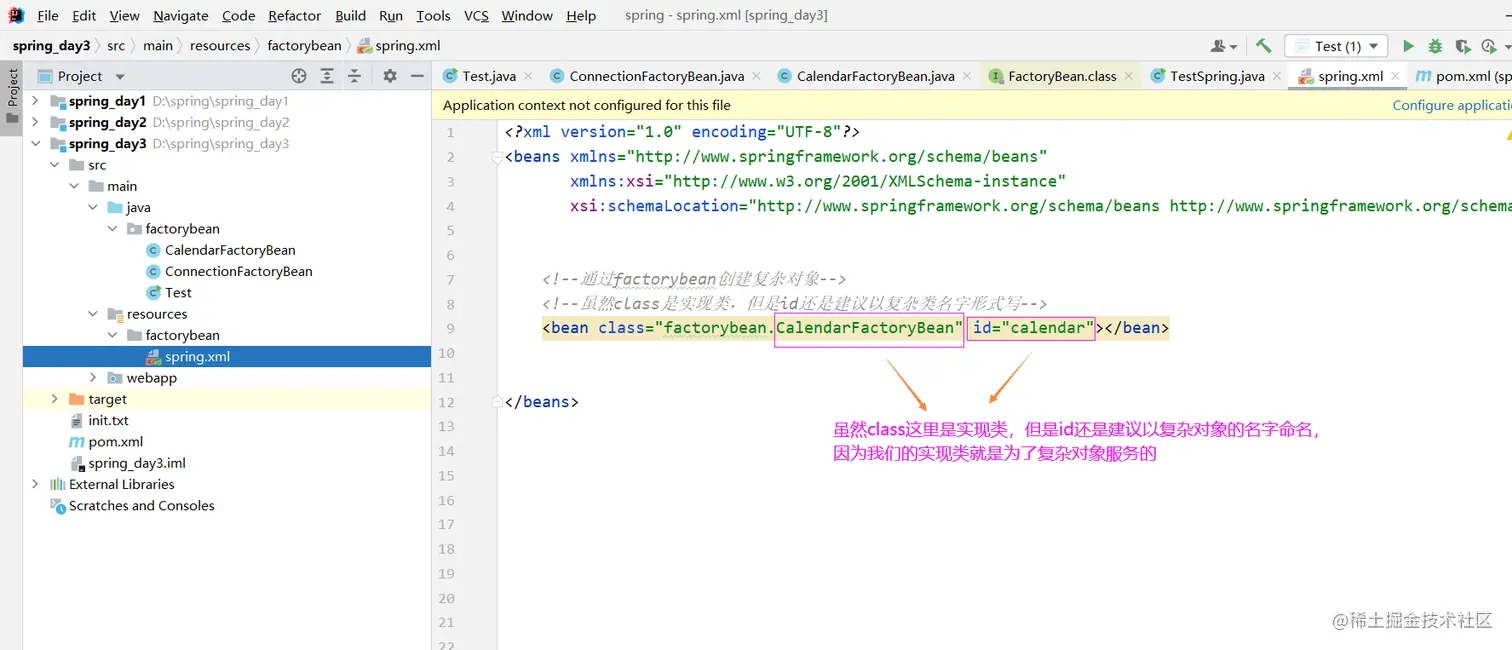Toggle fold marker at closing beans line 12

point(496,402)
